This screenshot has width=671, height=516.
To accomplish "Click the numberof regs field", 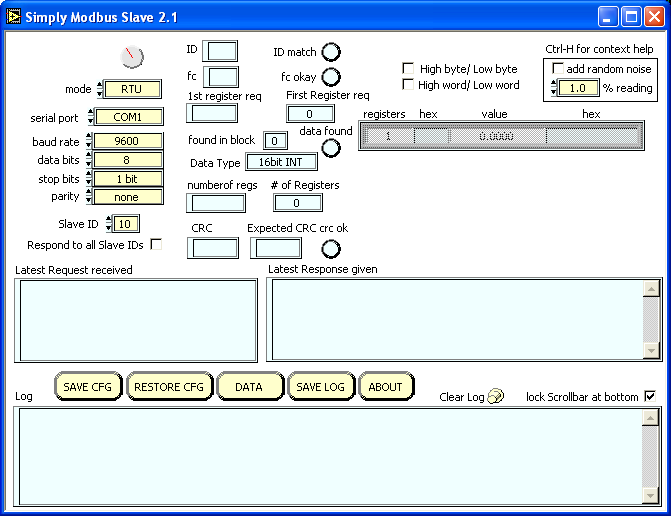I will 216,203.
